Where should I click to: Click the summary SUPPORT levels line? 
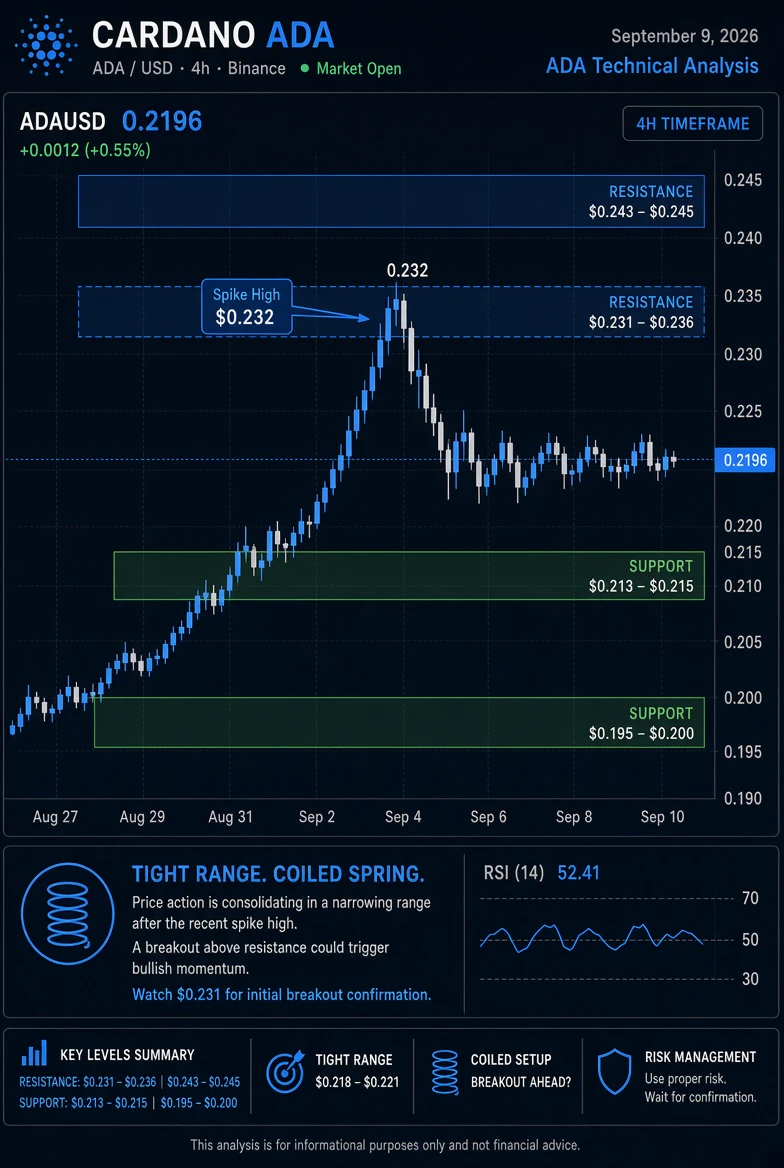pos(128,1102)
